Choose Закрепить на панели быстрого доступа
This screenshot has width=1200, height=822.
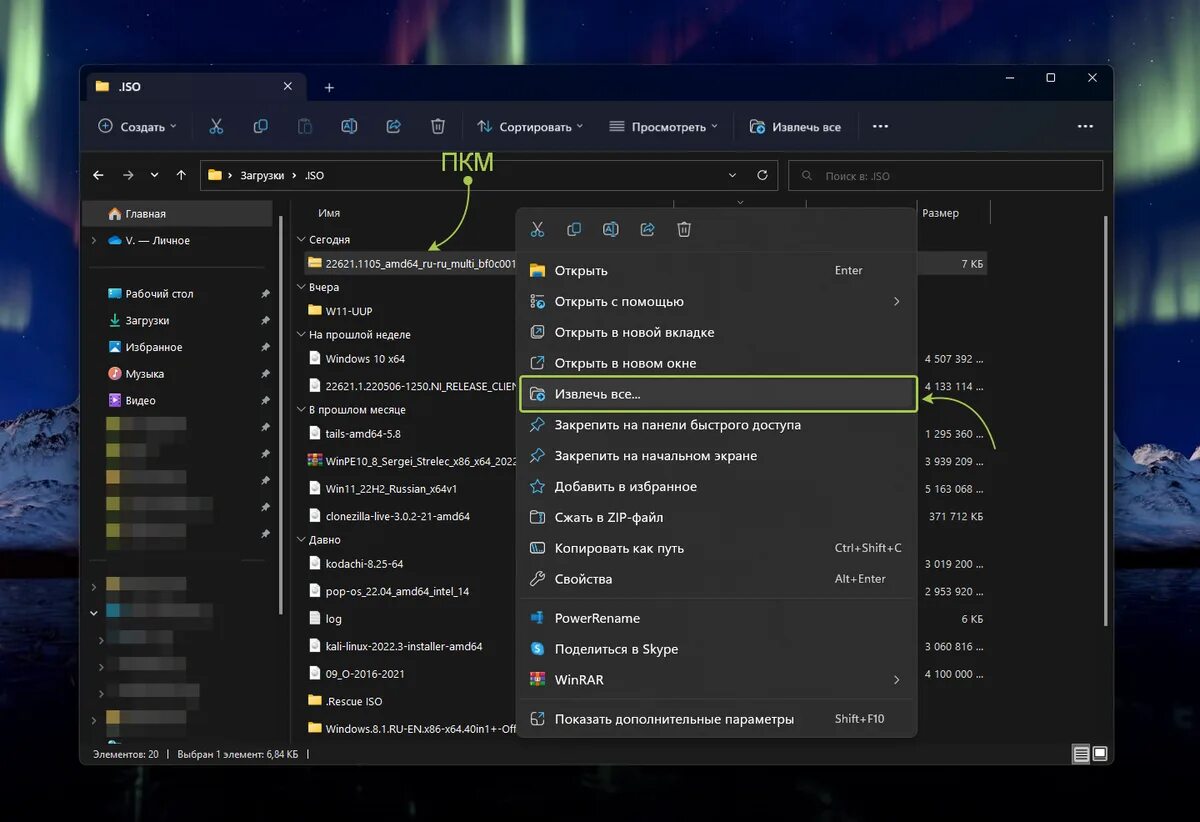(716, 425)
